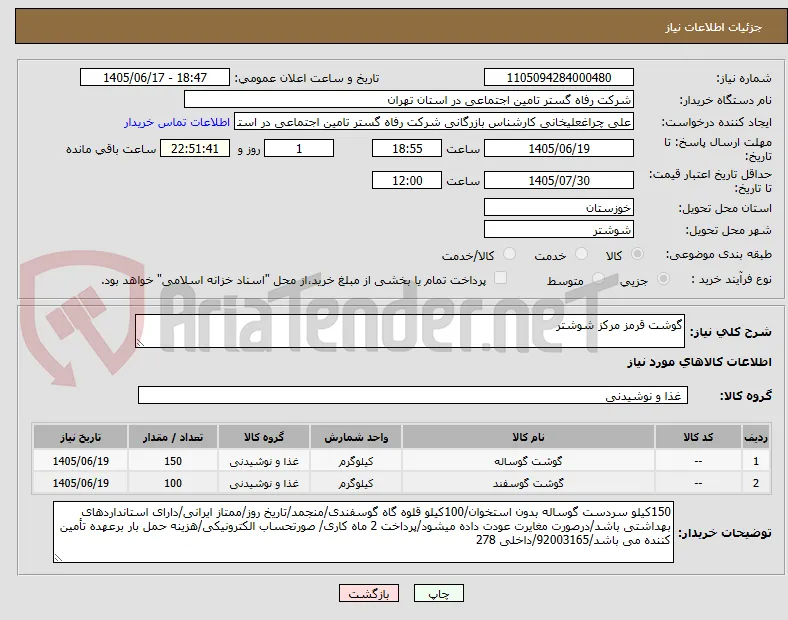Select the متوسط purchase type radio
The image size is (788, 620).
pyautogui.click(x=598, y=278)
